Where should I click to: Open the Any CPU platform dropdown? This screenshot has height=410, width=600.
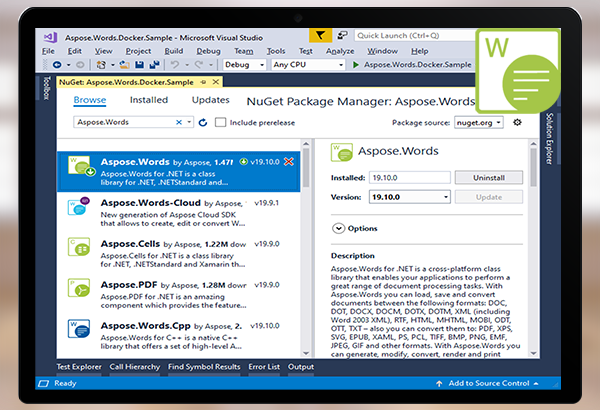point(308,65)
